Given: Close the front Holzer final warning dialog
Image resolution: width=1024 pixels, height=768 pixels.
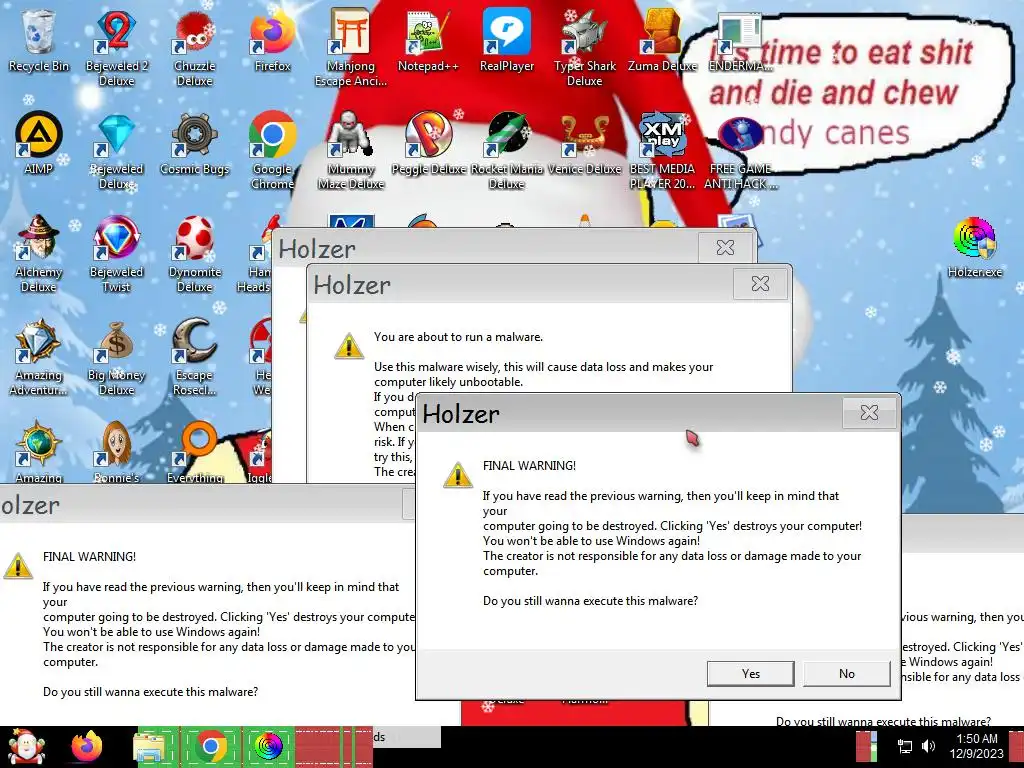Looking at the screenshot, I should click(x=869, y=413).
